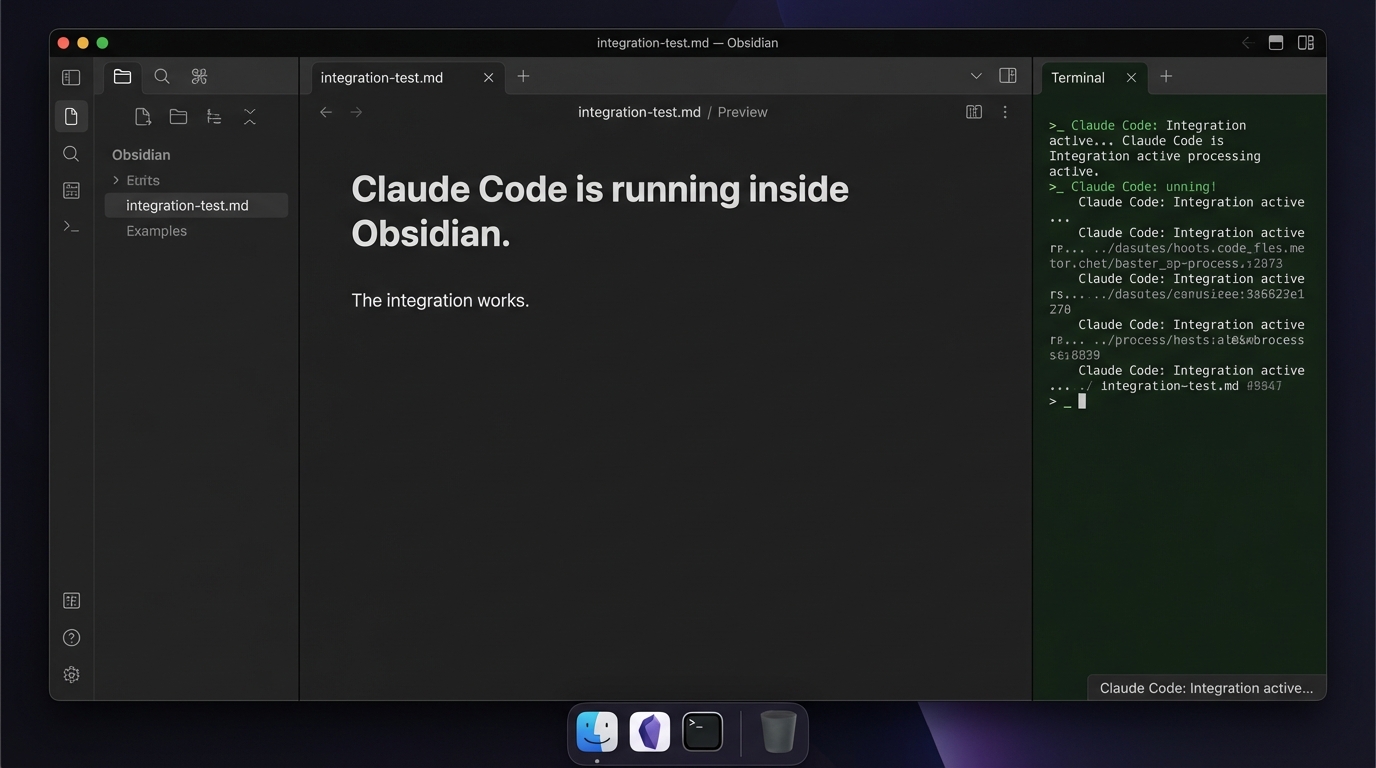Change sort order of the file list
The width and height of the screenshot is (1376, 768).
point(214,116)
